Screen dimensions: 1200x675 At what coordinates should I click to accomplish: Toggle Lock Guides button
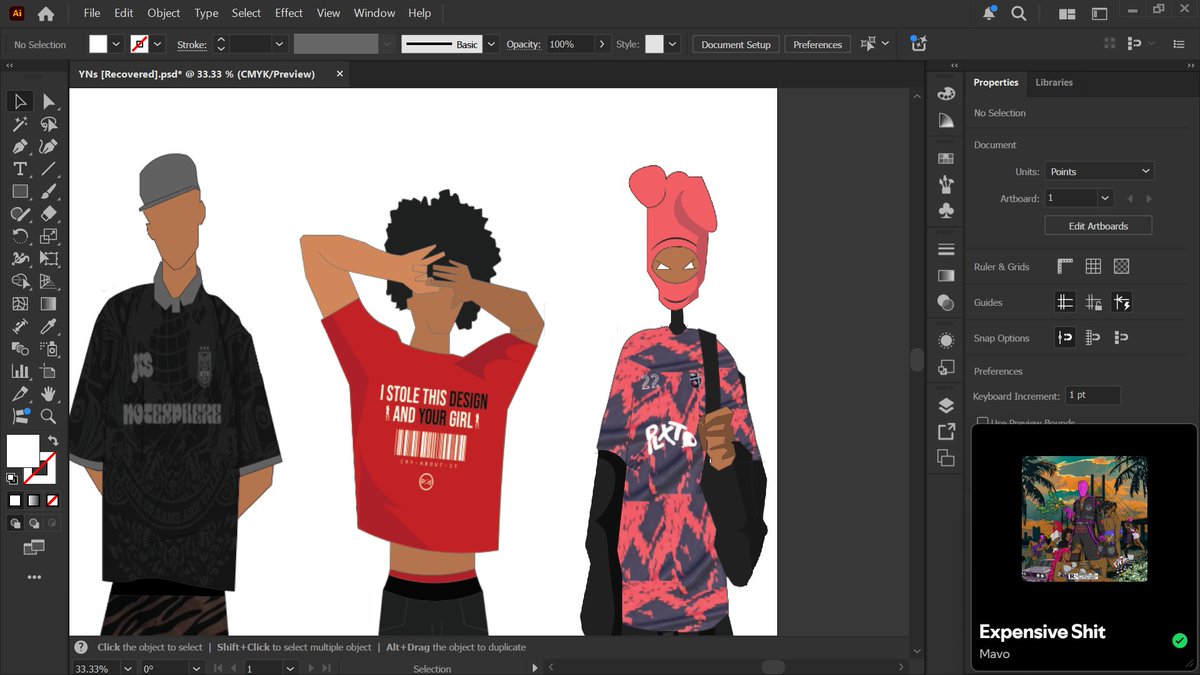pyautogui.click(x=1093, y=302)
